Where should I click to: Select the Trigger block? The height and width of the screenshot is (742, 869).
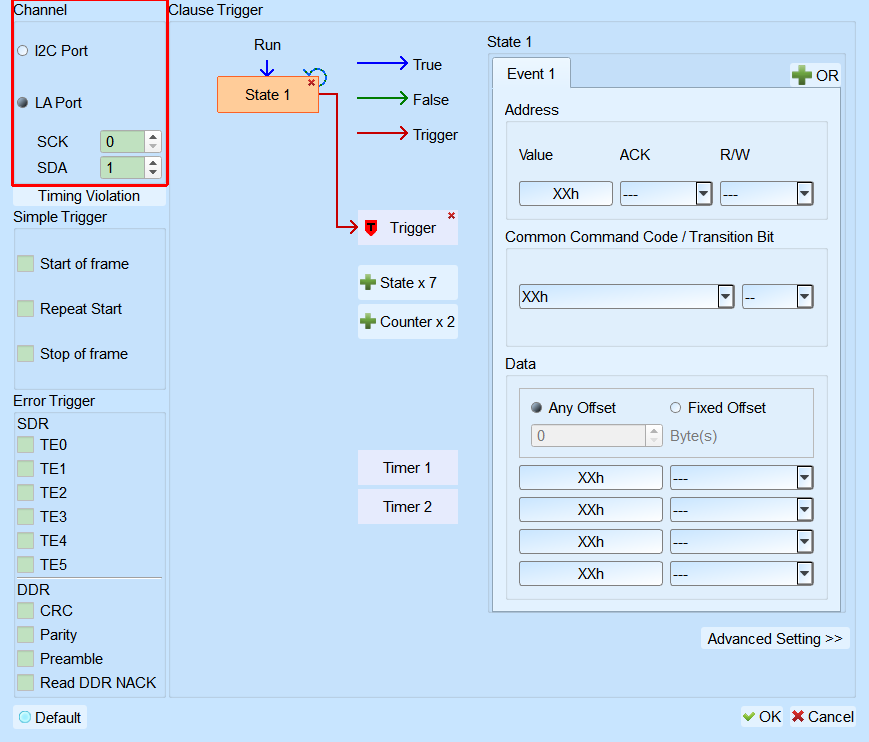point(408,228)
